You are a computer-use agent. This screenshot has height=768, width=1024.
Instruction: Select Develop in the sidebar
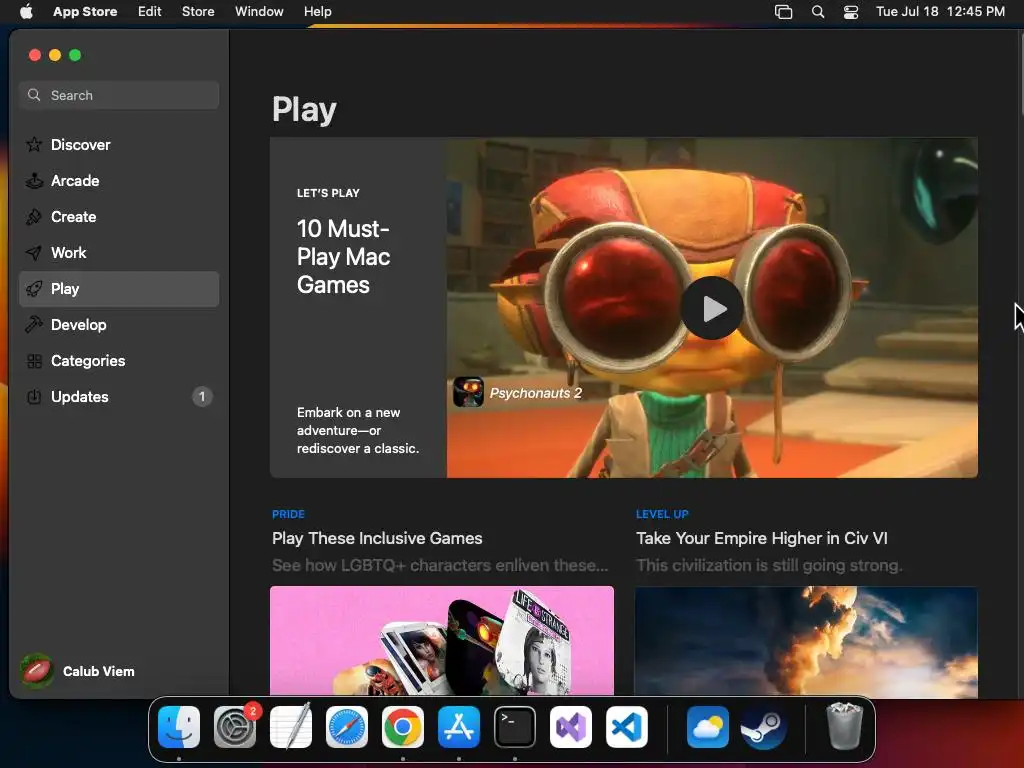[x=119, y=325]
